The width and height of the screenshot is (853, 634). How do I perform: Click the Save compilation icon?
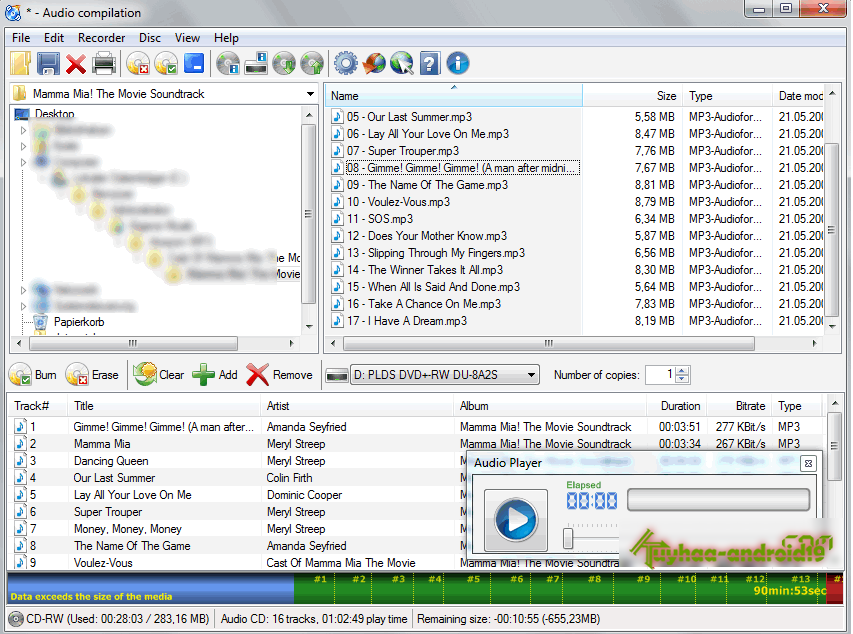[x=50, y=63]
